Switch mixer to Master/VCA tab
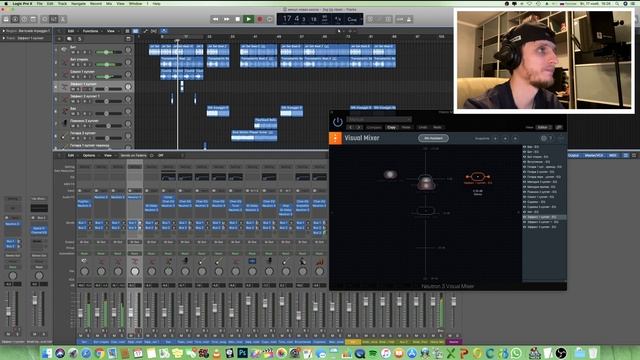The height and width of the screenshot is (360, 640). pyautogui.click(x=594, y=156)
